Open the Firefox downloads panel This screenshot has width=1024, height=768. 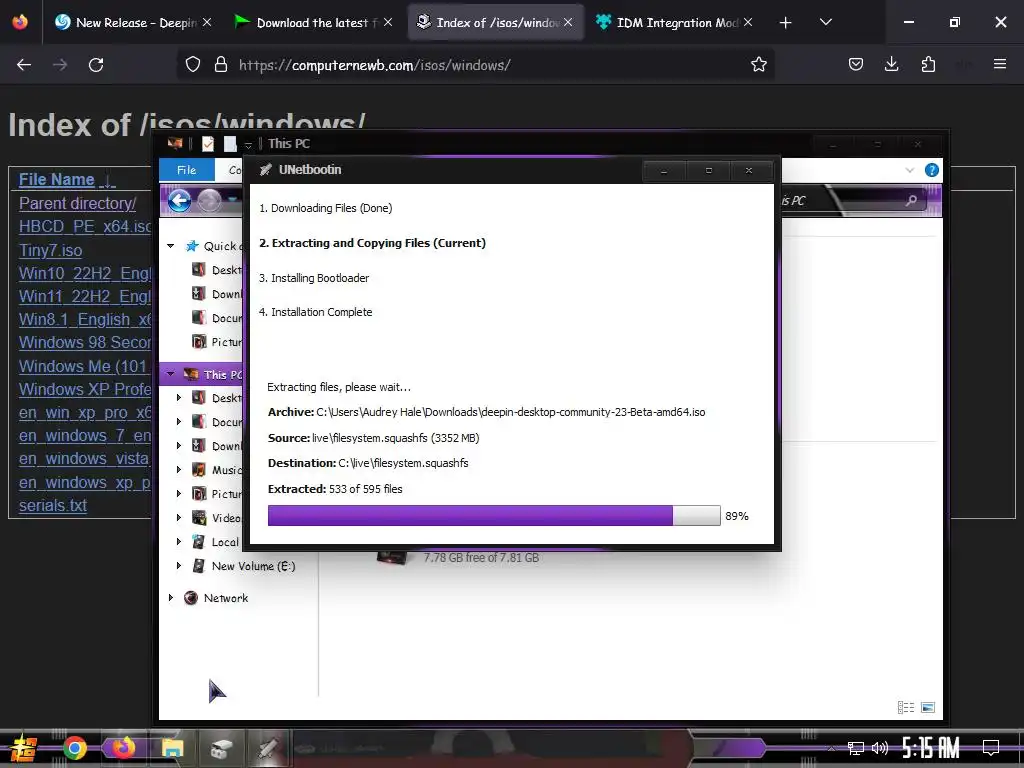891,65
